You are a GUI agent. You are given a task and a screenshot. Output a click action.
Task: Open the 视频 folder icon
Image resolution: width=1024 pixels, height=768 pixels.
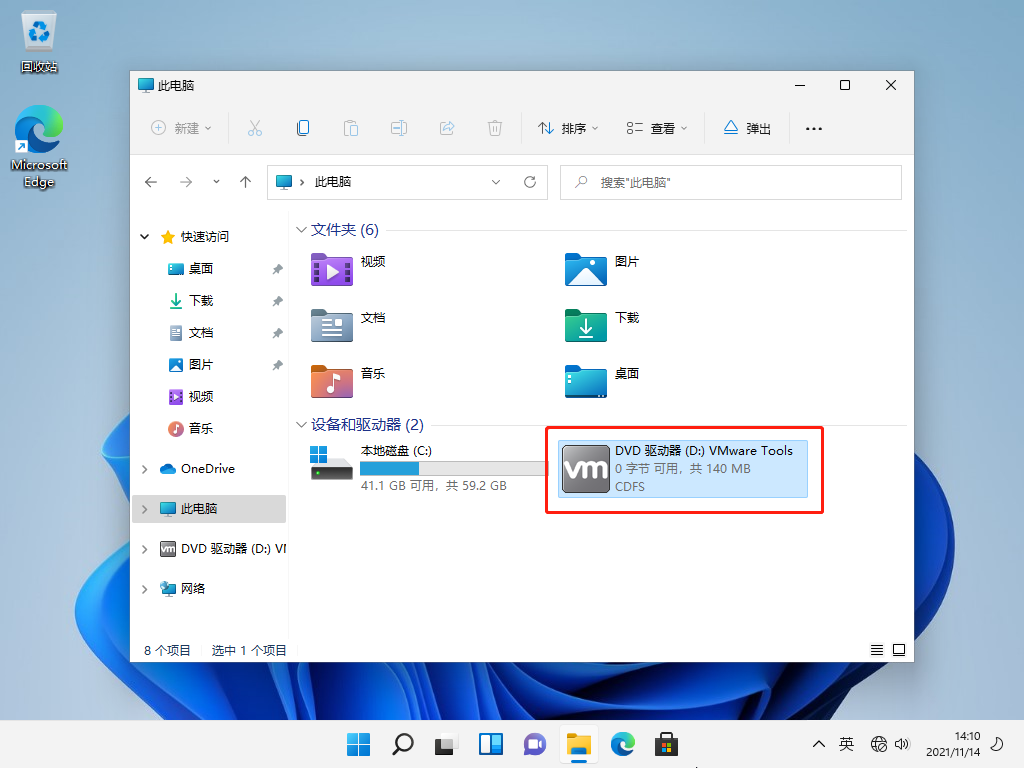pos(331,269)
